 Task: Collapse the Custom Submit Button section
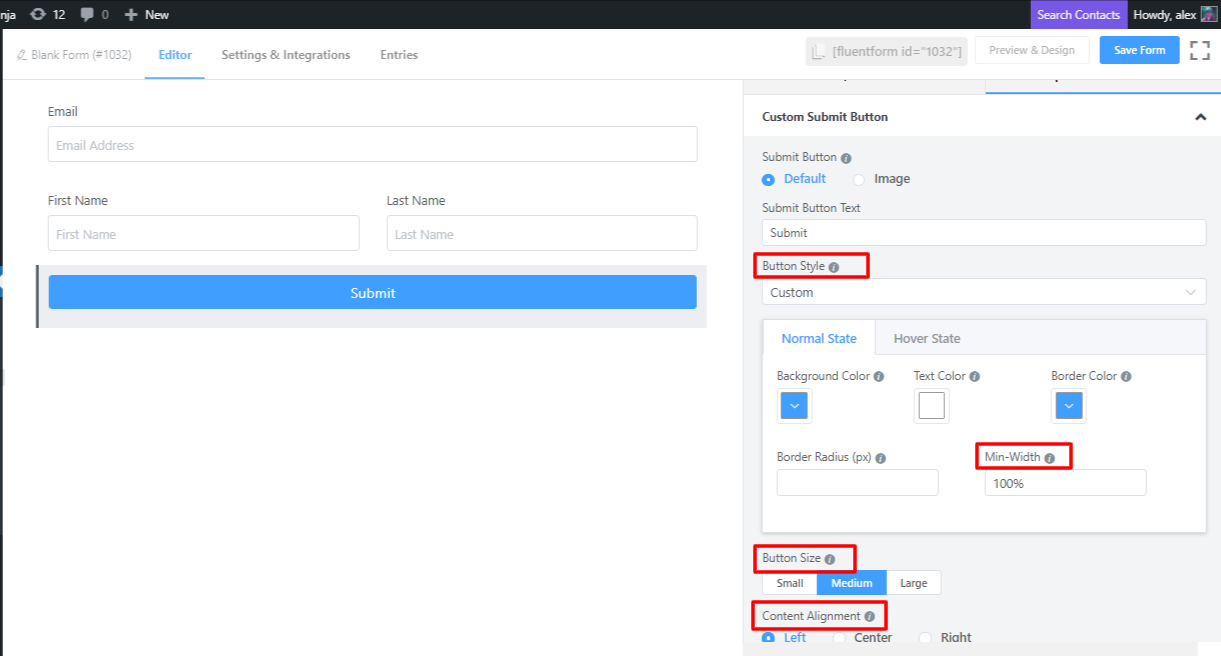coord(1200,117)
